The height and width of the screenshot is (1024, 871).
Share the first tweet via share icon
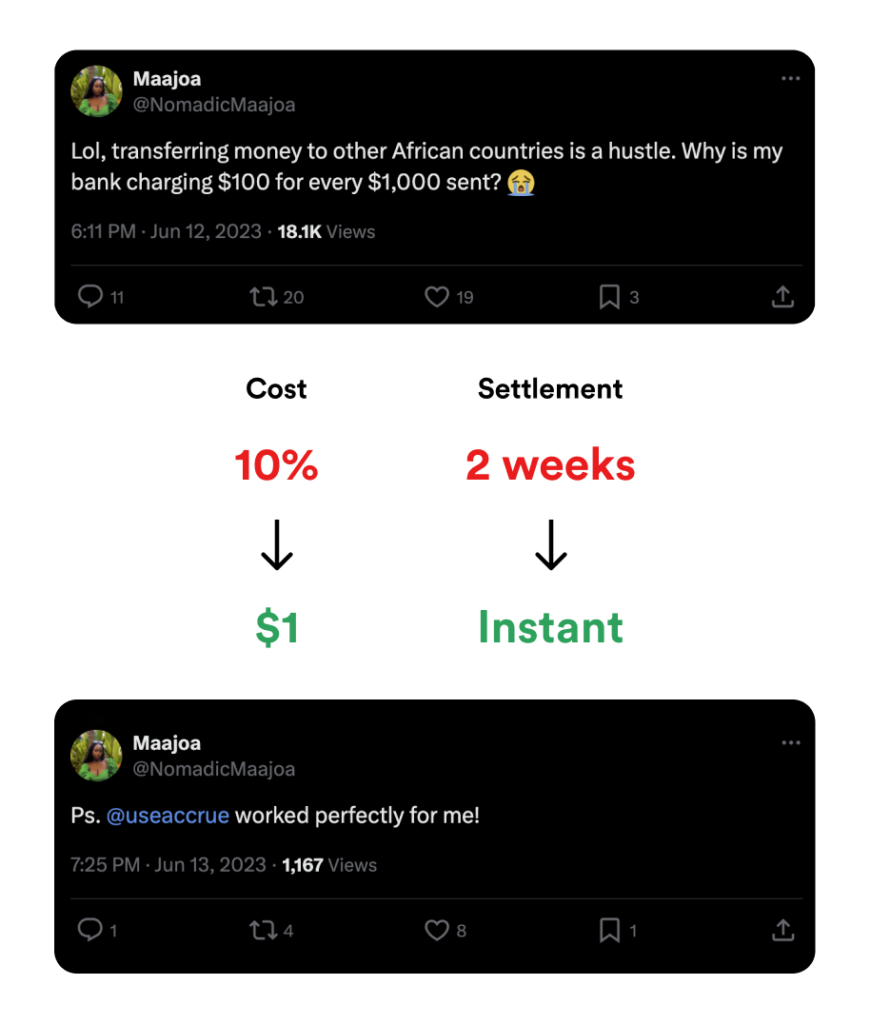pos(783,297)
